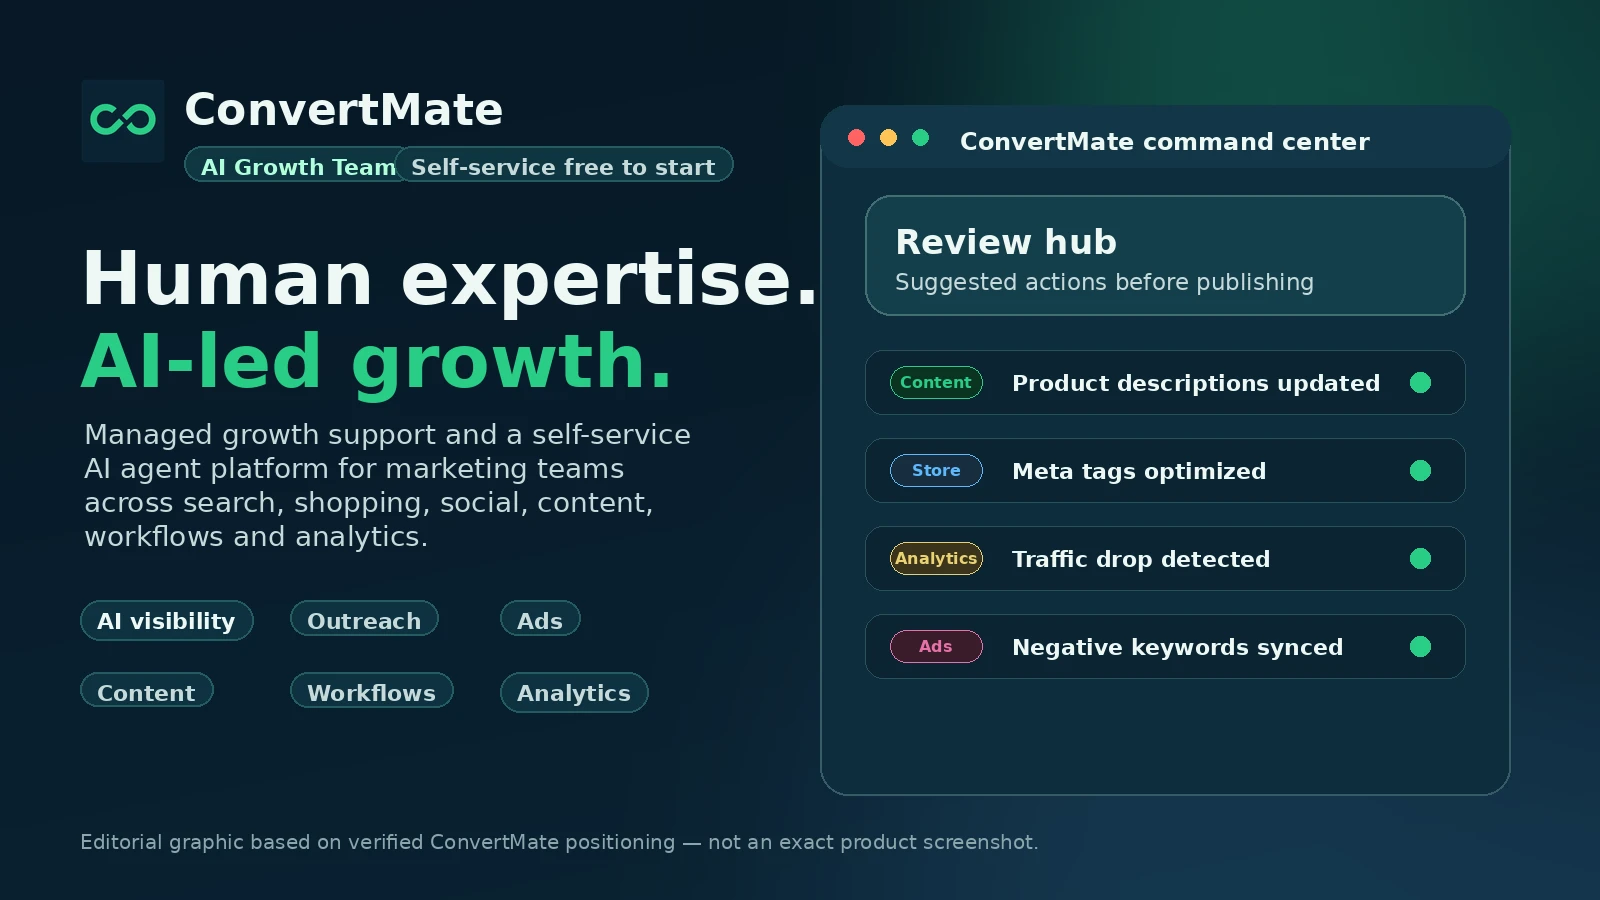Click the Outreach tag
1600x900 pixels.
(364, 619)
